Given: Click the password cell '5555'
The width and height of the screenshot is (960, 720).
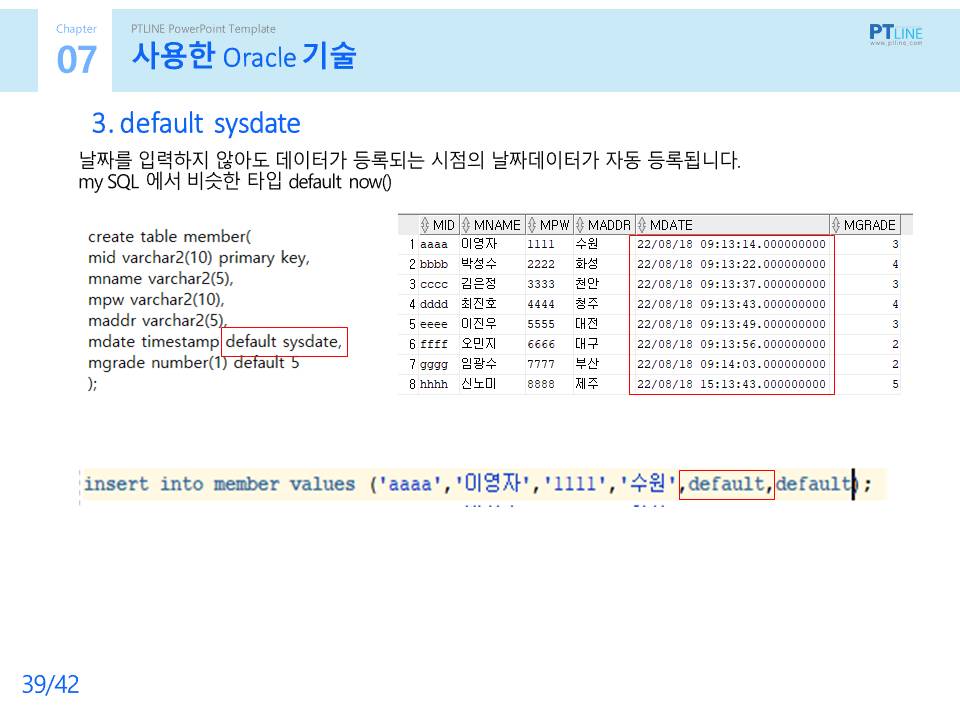Looking at the screenshot, I should (x=541, y=324).
